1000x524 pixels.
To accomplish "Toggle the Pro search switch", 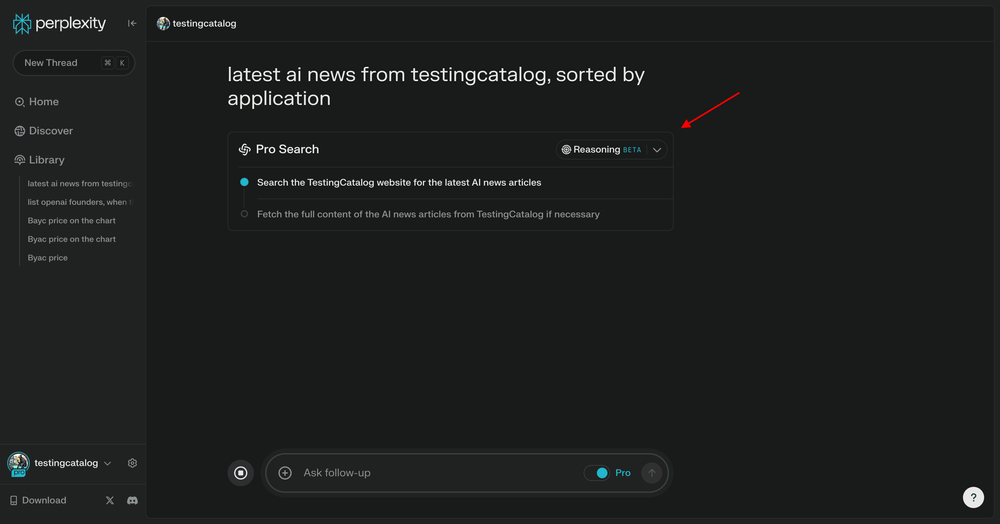I will point(597,473).
